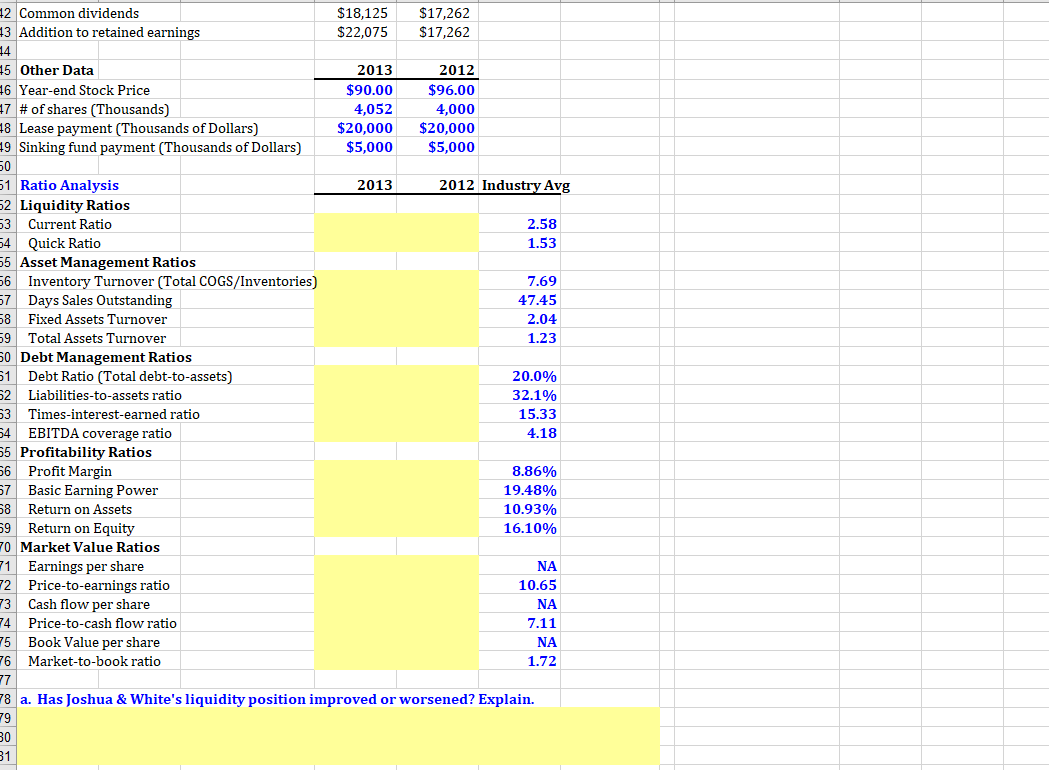This screenshot has height=770, width=1049.
Task: Click the 'Sinking fund payment' label cell
Action: tap(160, 147)
